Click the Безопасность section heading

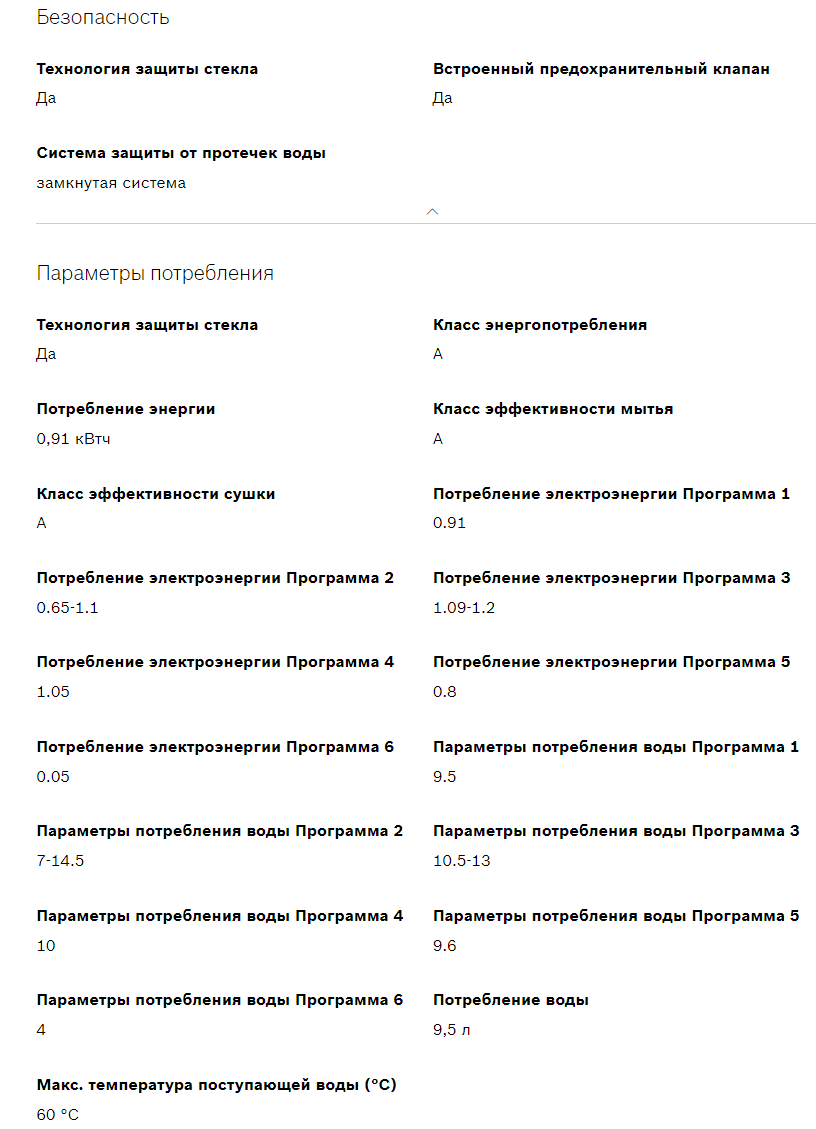(x=103, y=17)
